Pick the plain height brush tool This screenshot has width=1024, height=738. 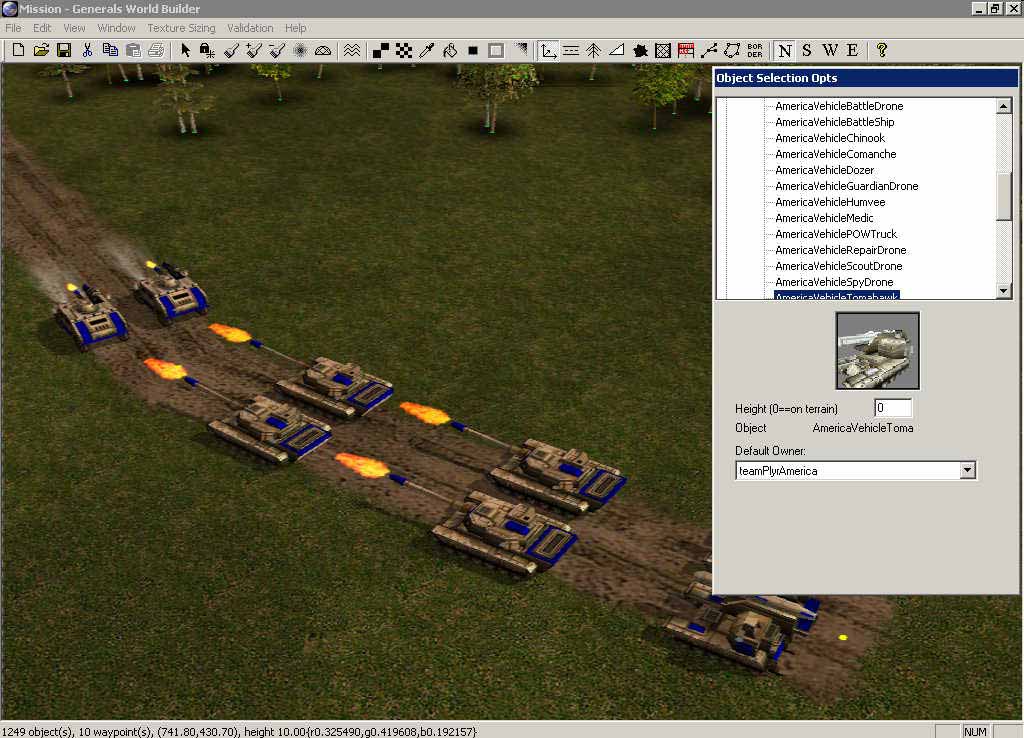coord(231,50)
